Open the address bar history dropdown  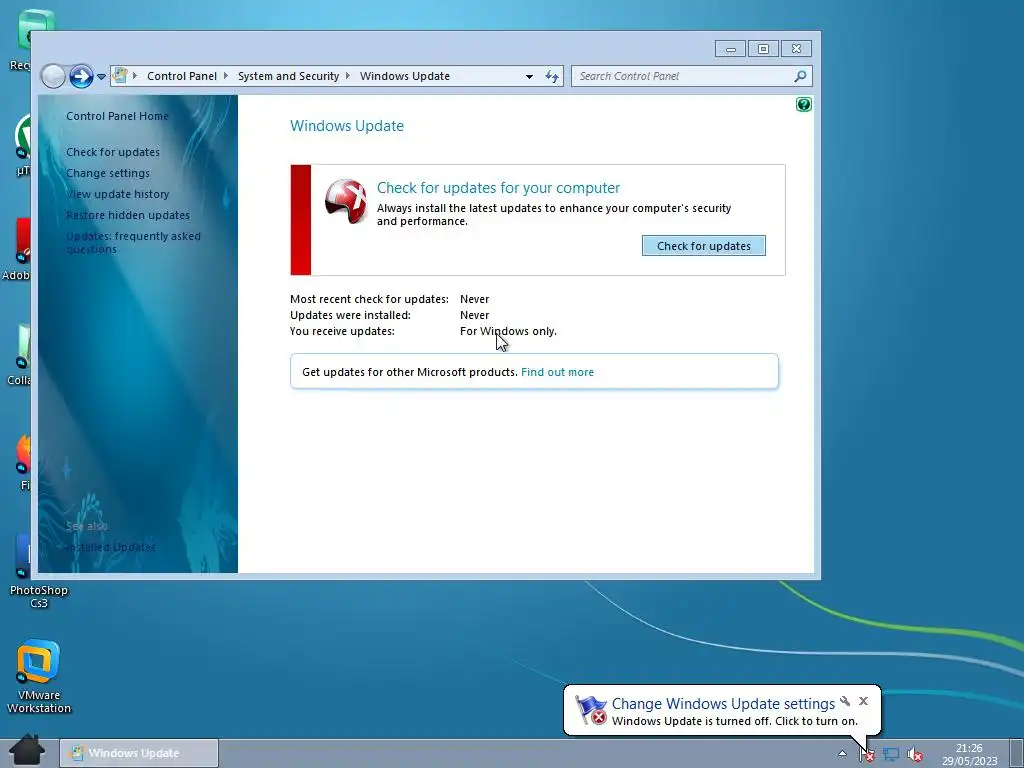529,76
